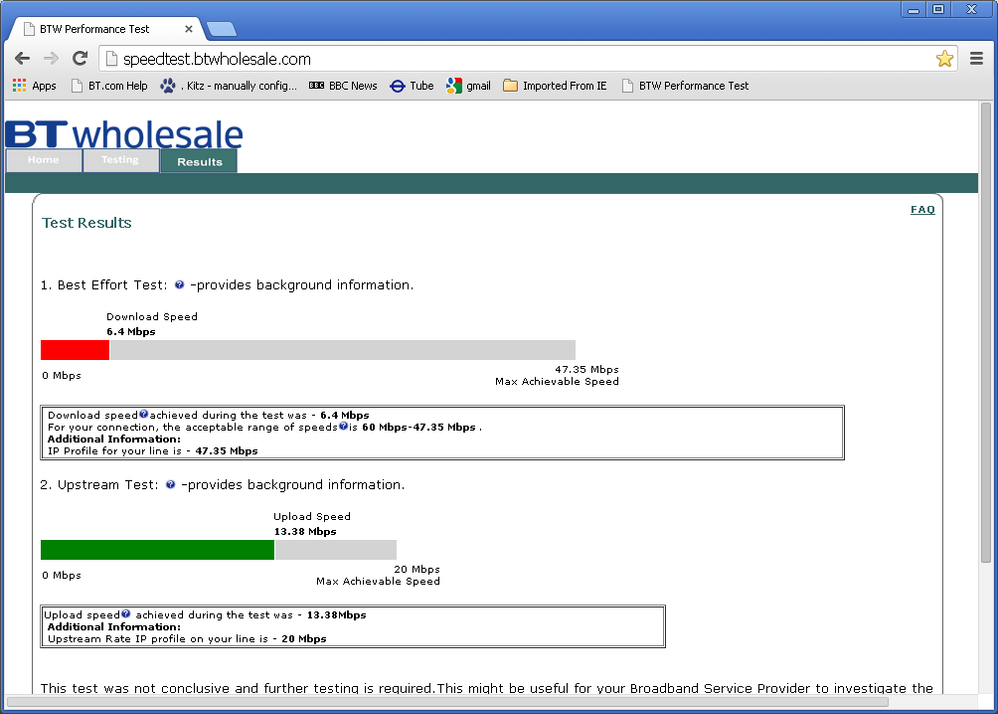Screen dimensions: 998x714
Task: Click the Test Results heading
Action: pyautogui.click(x=87, y=223)
